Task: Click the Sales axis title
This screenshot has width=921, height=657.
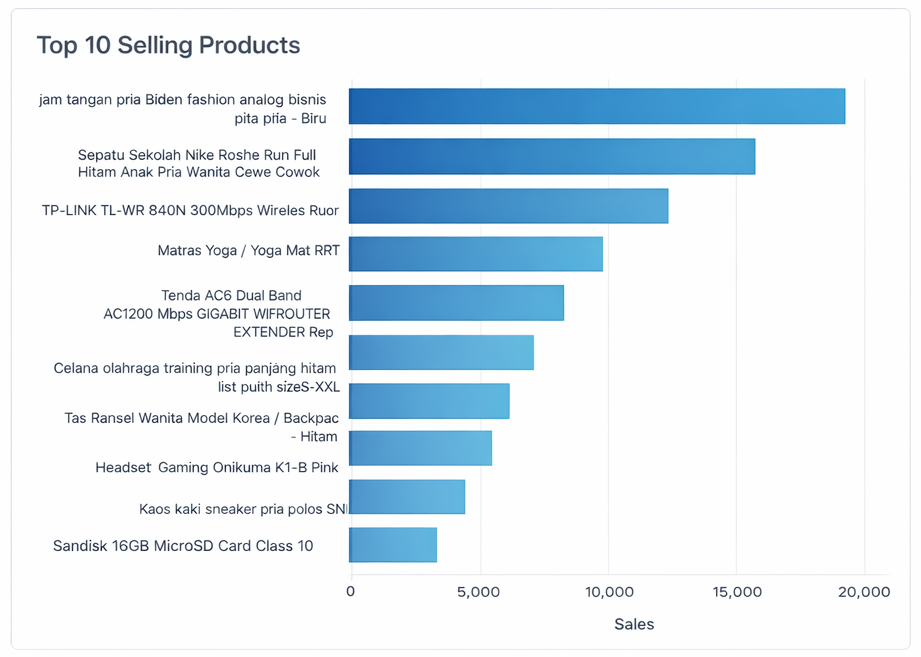Action: click(634, 624)
